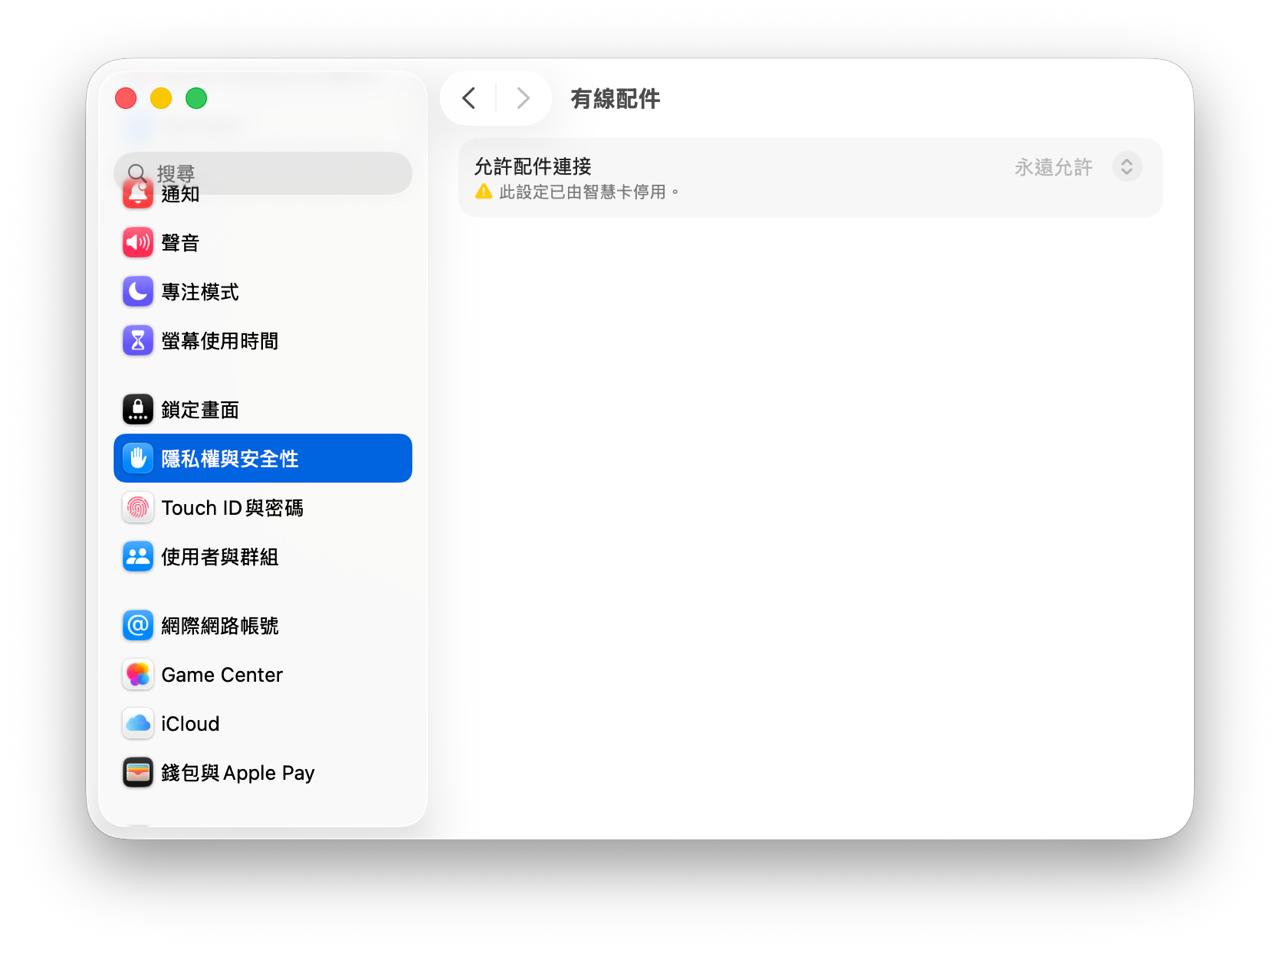Click the 使用者與群組 people icon
1280x953 pixels.
pyautogui.click(x=138, y=556)
